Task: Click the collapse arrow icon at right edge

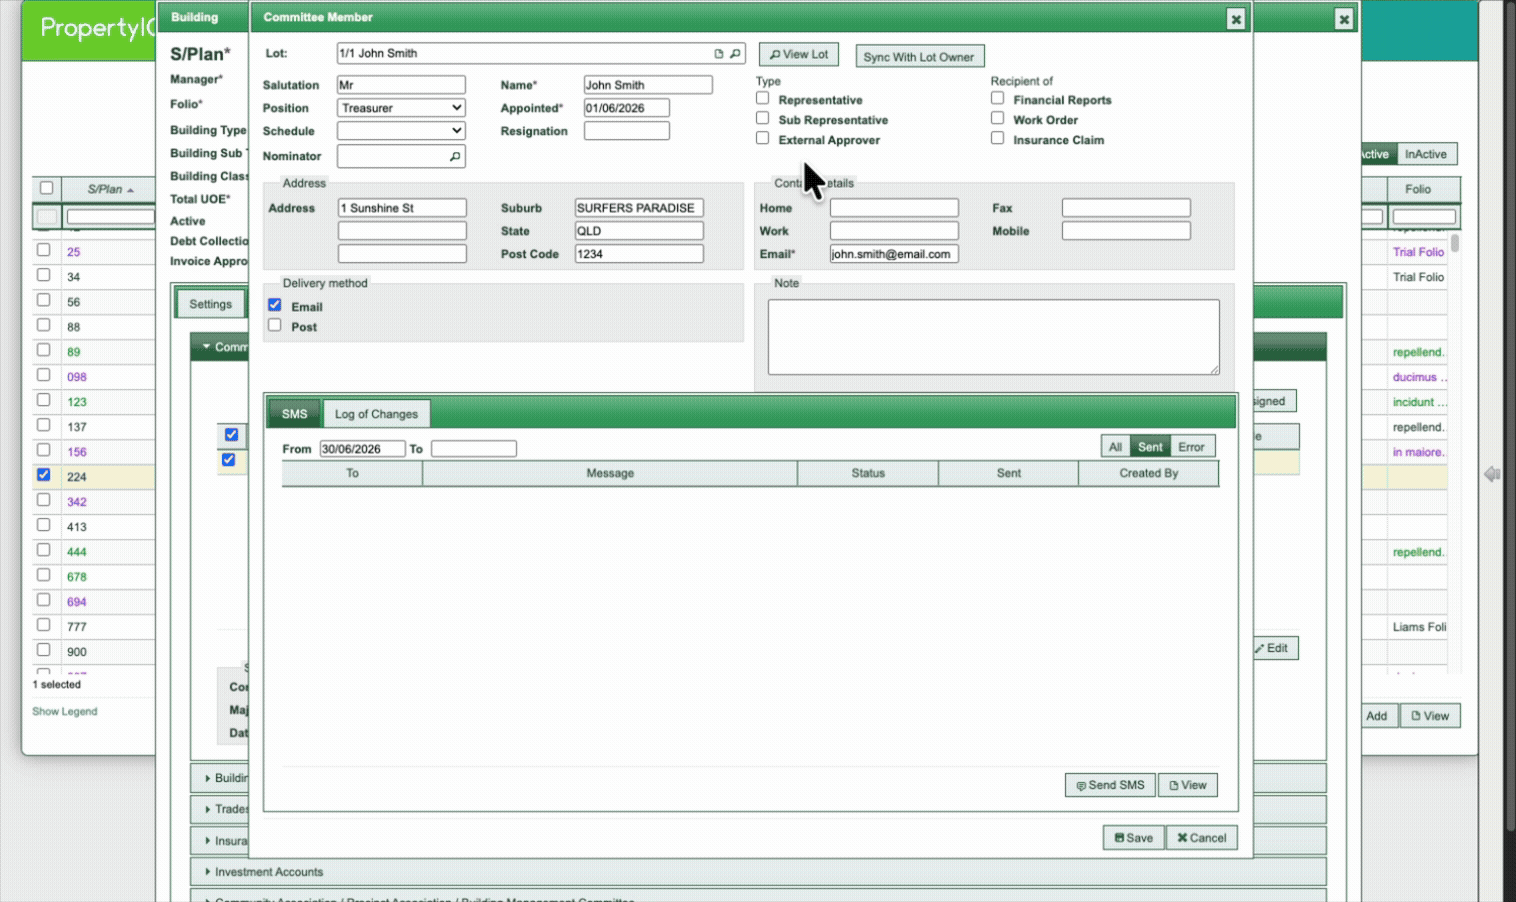Action: click(x=1492, y=474)
